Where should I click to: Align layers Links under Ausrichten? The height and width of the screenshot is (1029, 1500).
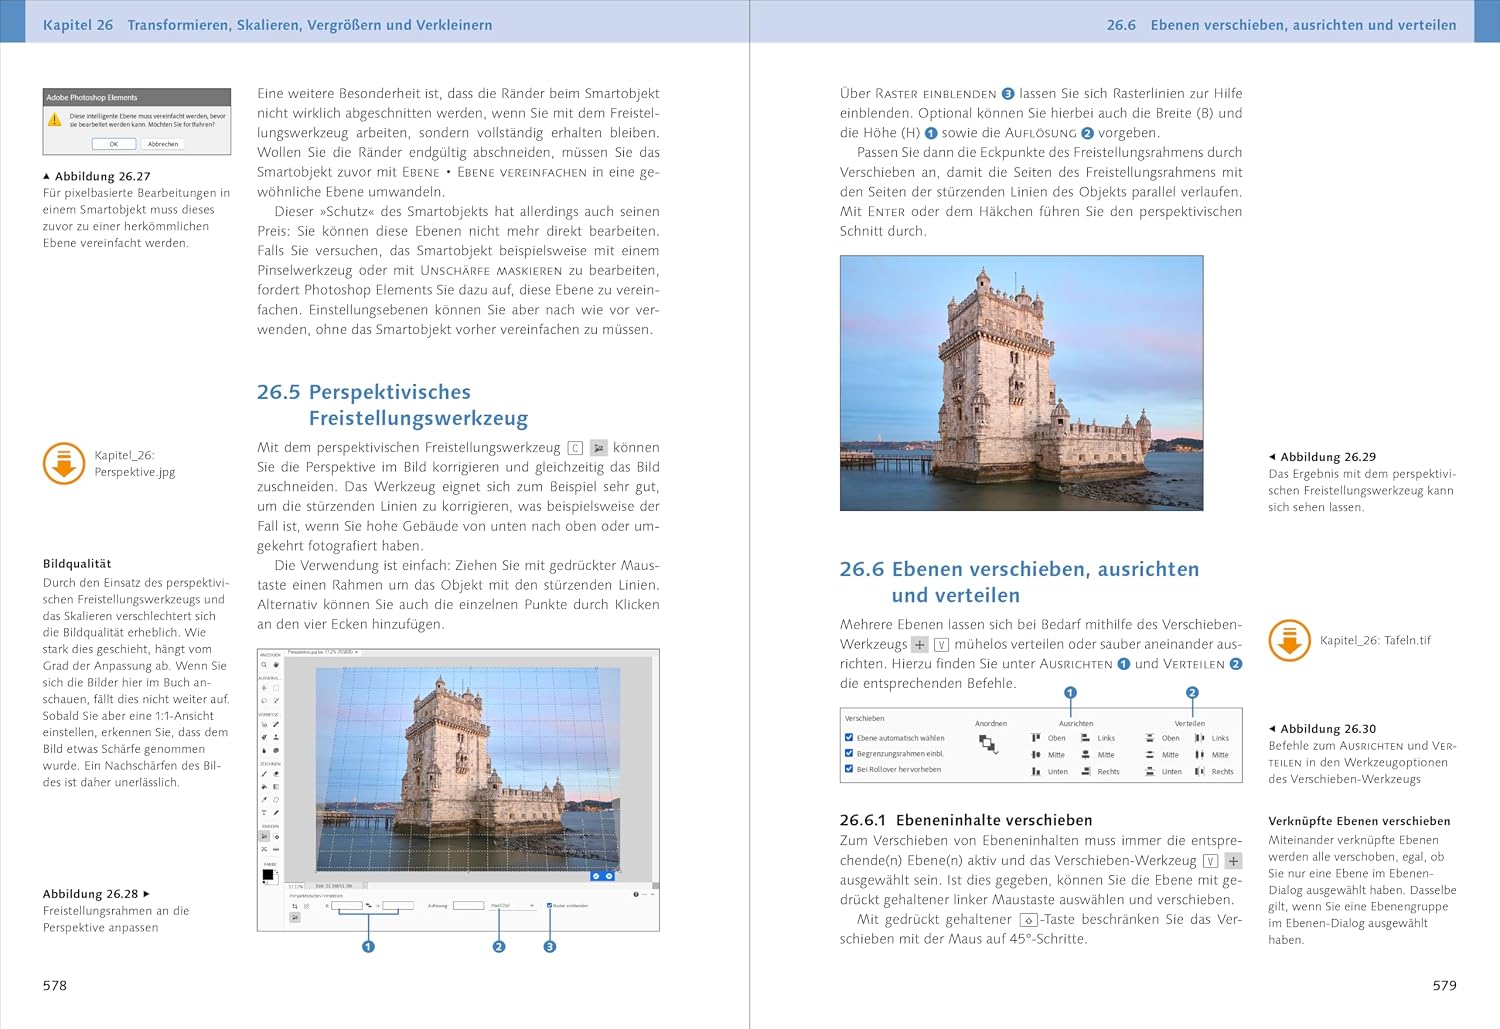pyautogui.click(x=1097, y=738)
